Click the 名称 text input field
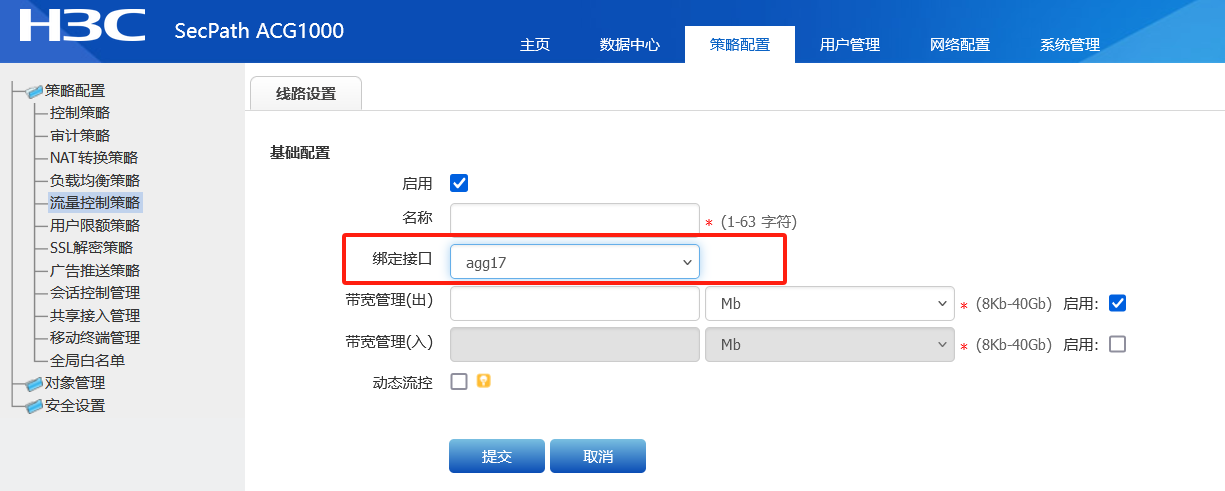Viewport: 1225px width, 491px height. pos(574,220)
